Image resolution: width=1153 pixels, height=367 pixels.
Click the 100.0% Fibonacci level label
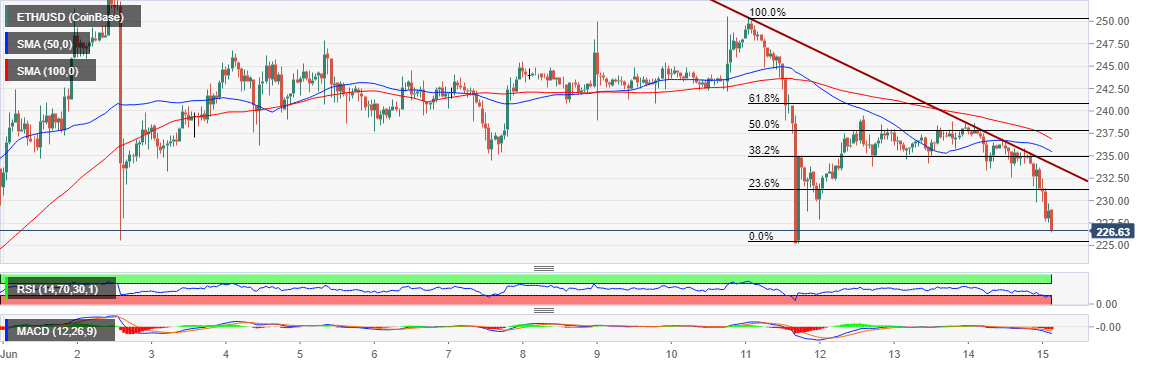(x=768, y=13)
